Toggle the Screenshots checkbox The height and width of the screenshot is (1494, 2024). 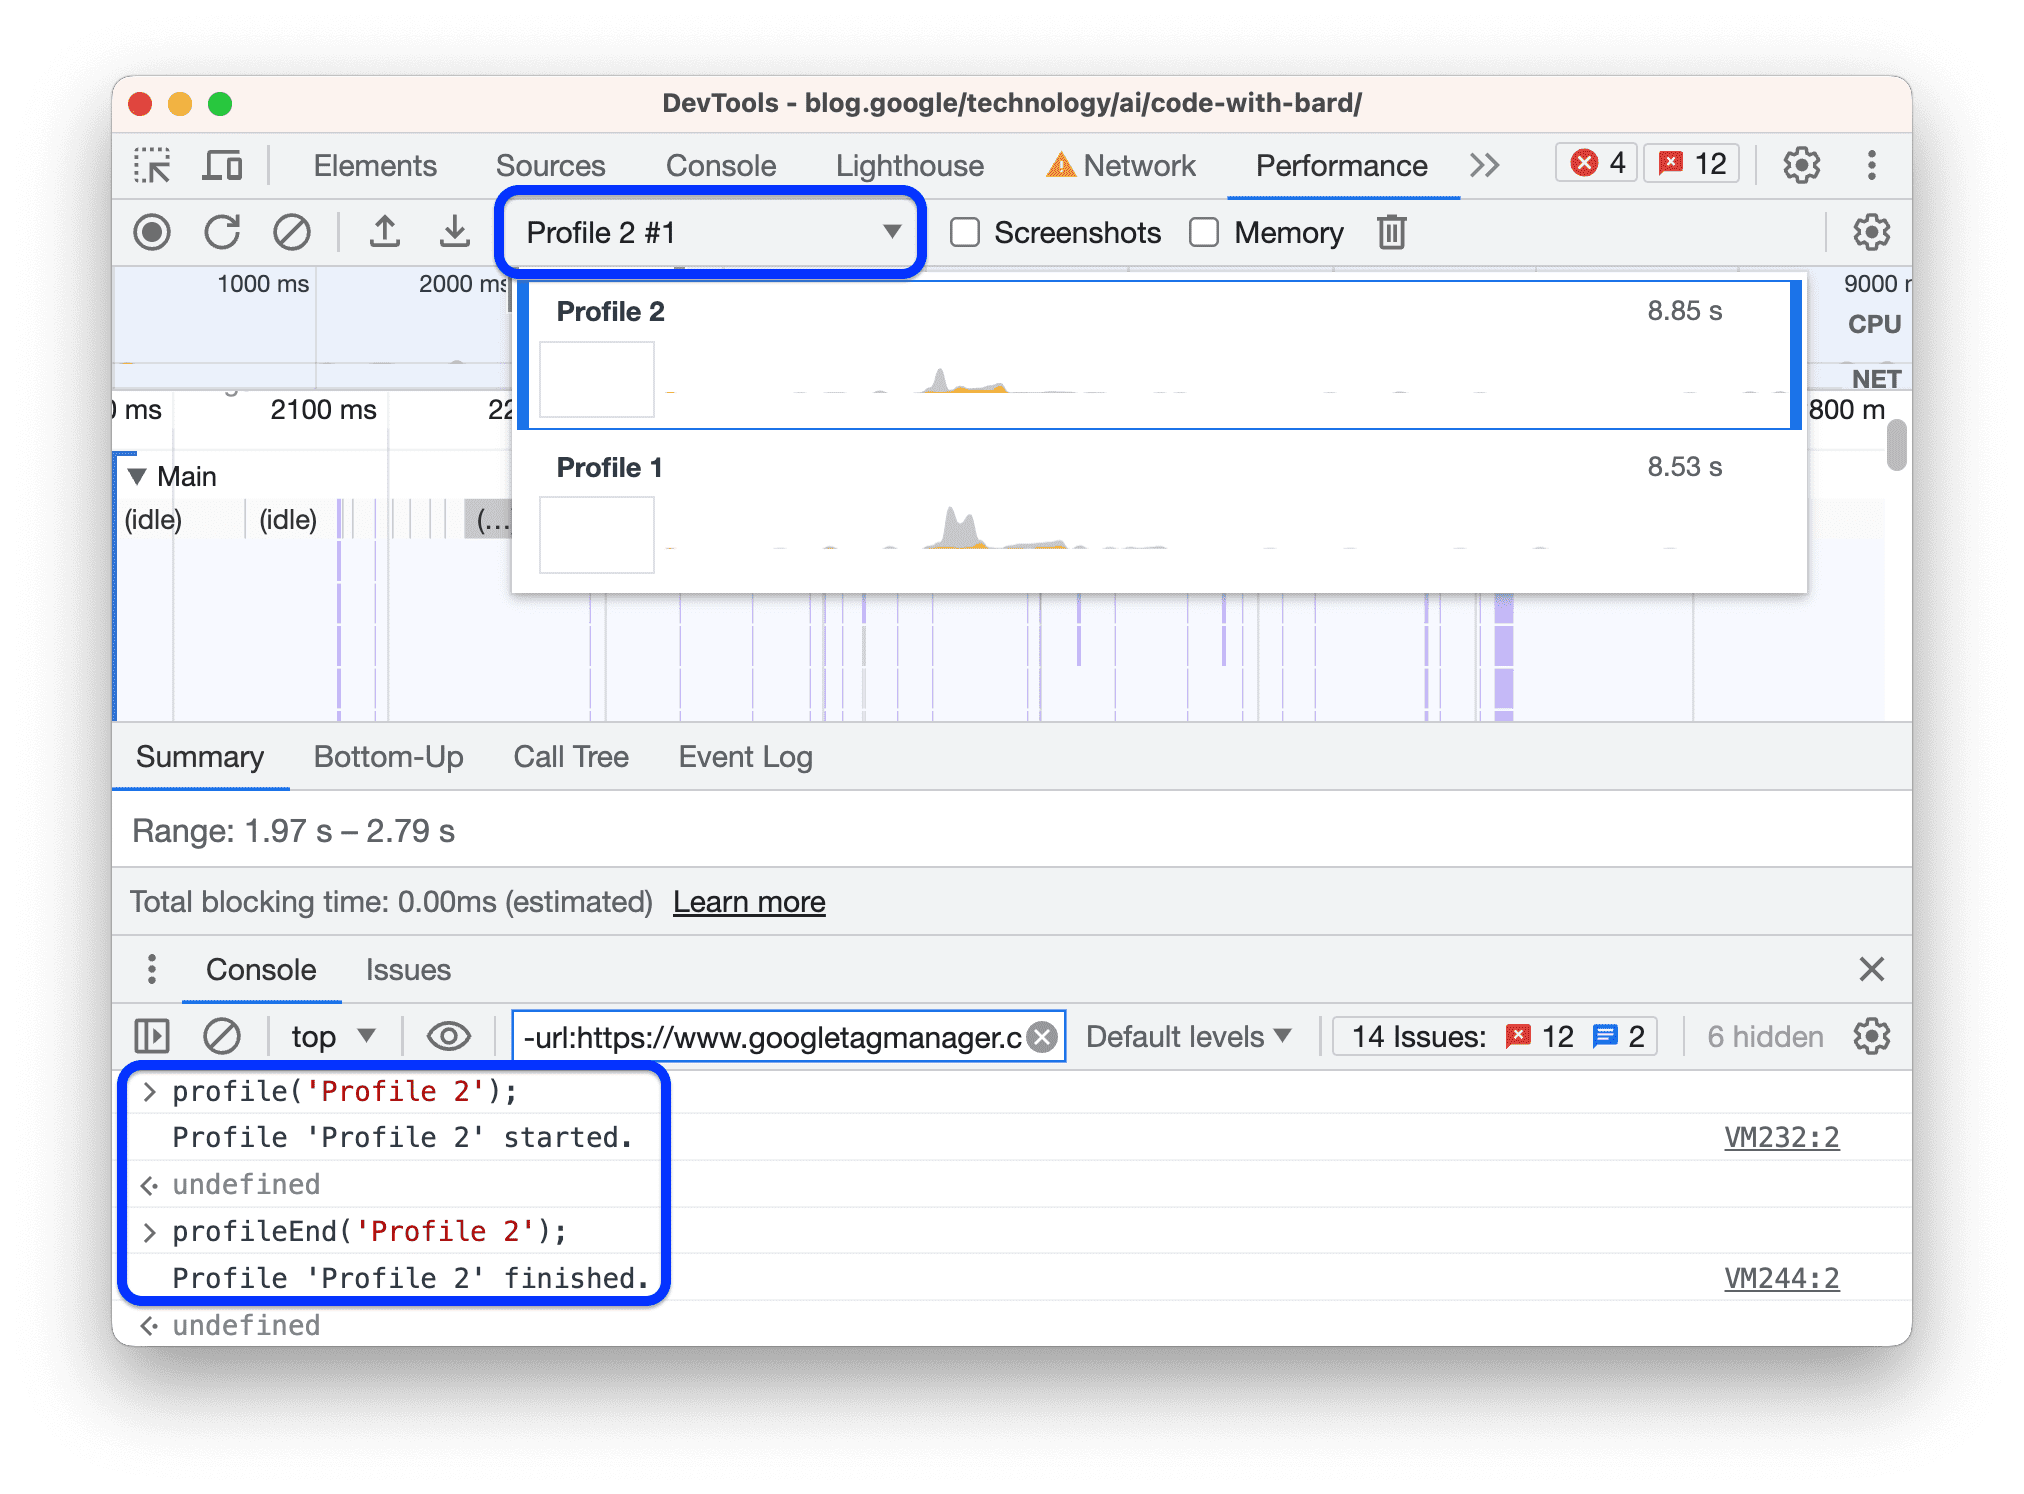click(963, 231)
